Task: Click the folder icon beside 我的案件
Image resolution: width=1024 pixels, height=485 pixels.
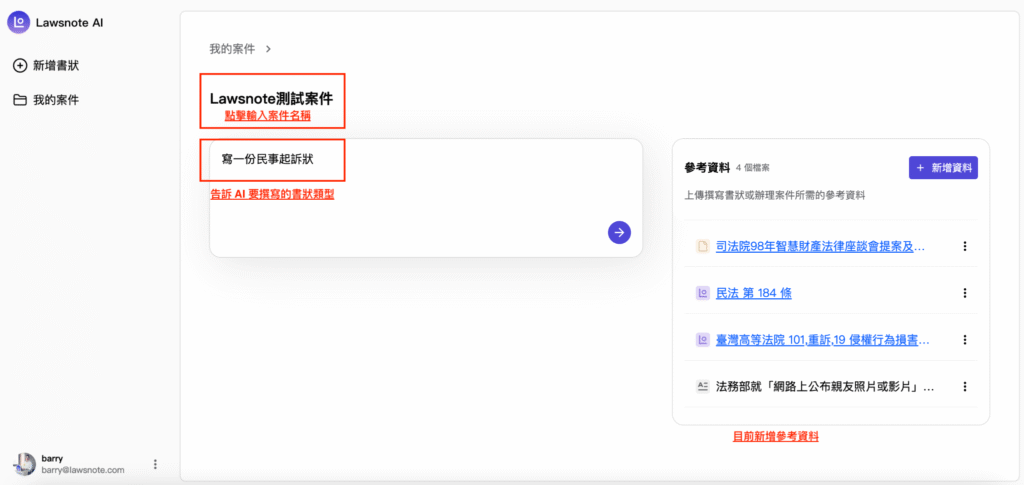Action: pos(19,100)
